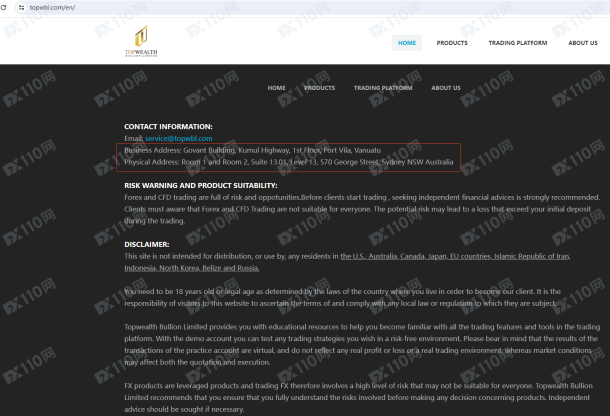
Task: Click the paragraph starting 'You need to be 18'
Action: pyautogui.click(x=342, y=297)
